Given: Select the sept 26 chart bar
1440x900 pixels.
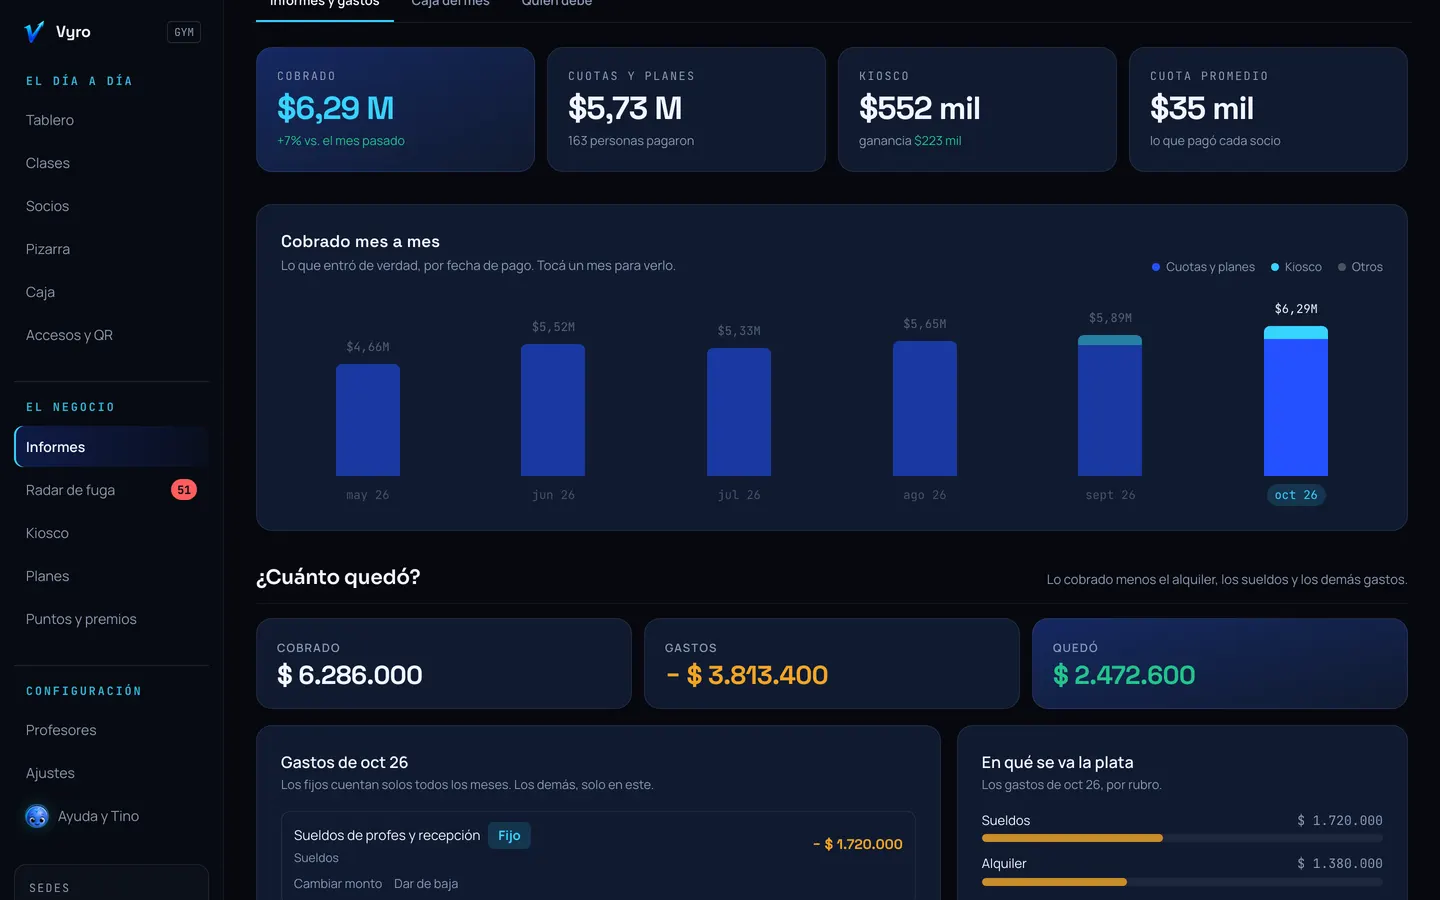Looking at the screenshot, I should pos(1110,405).
